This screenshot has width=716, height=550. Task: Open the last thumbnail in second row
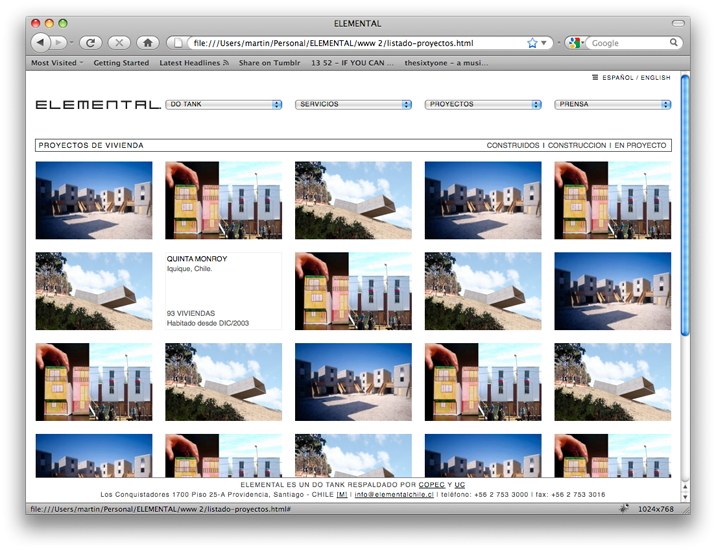click(x=613, y=291)
